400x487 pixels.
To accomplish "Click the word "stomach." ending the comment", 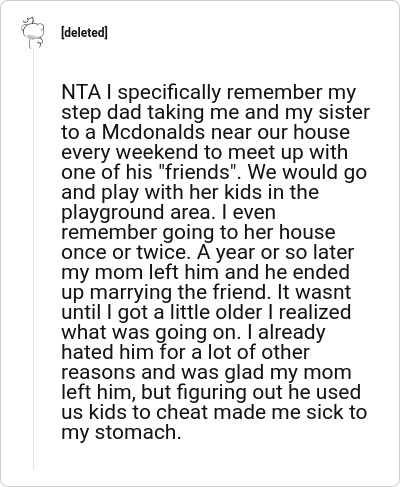I will 138,432.
